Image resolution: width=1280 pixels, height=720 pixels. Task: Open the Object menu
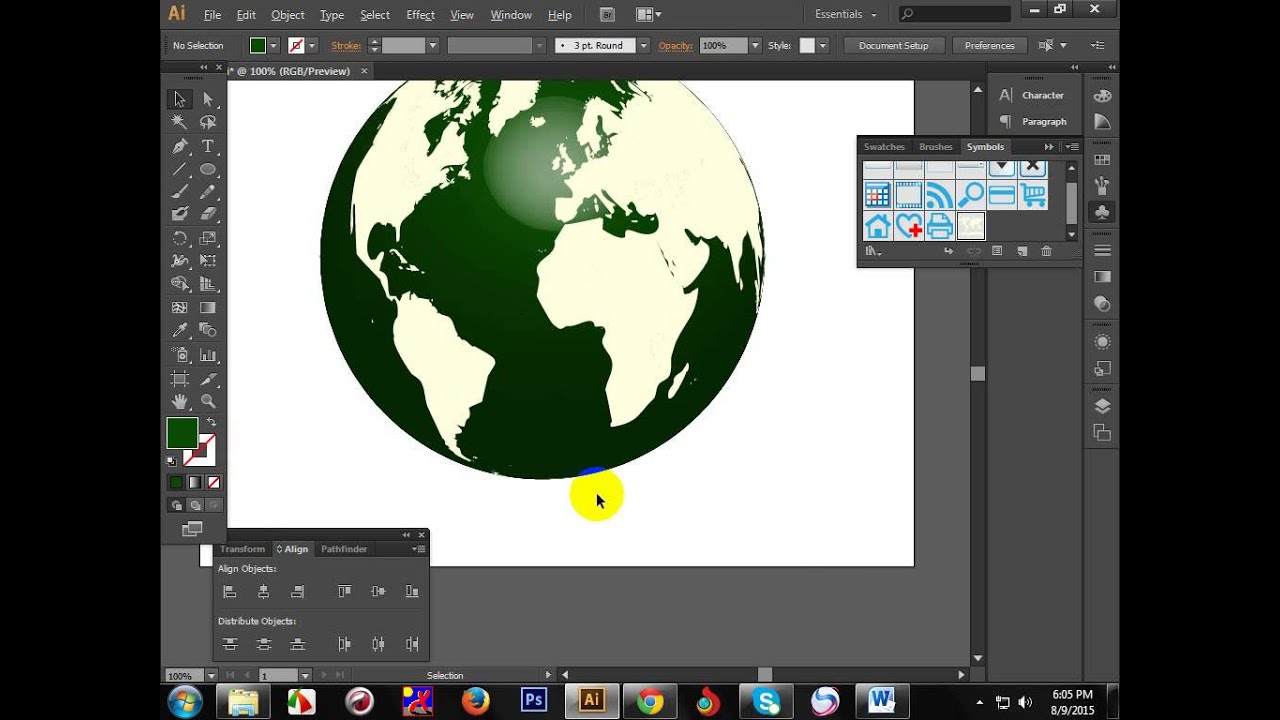[288, 15]
